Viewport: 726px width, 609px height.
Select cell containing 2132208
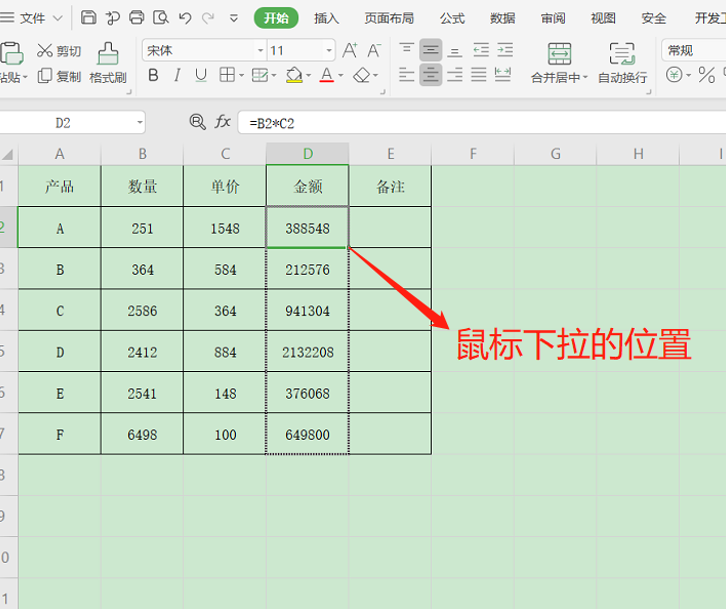307,352
